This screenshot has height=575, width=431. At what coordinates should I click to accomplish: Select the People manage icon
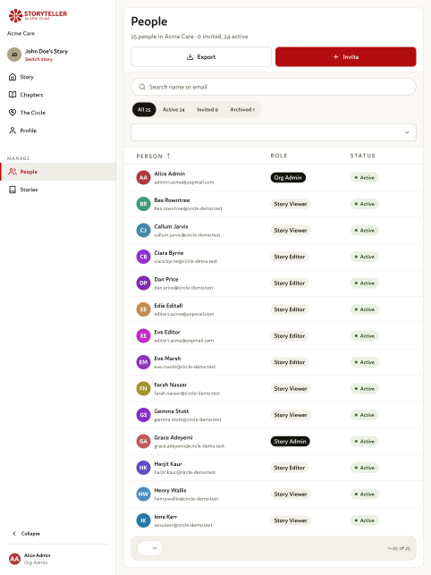[12, 172]
